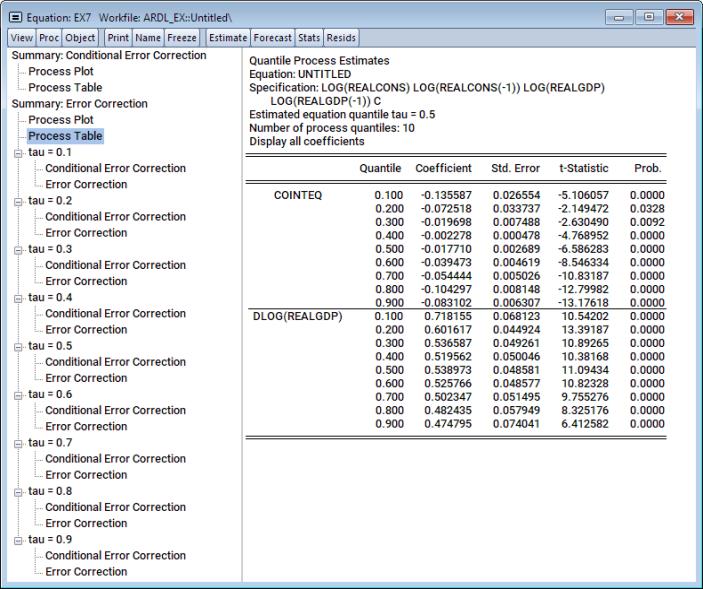This screenshot has height=589, width=703.
Task: Open Error Correction under tau = 0.3
Action: point(86,281)
